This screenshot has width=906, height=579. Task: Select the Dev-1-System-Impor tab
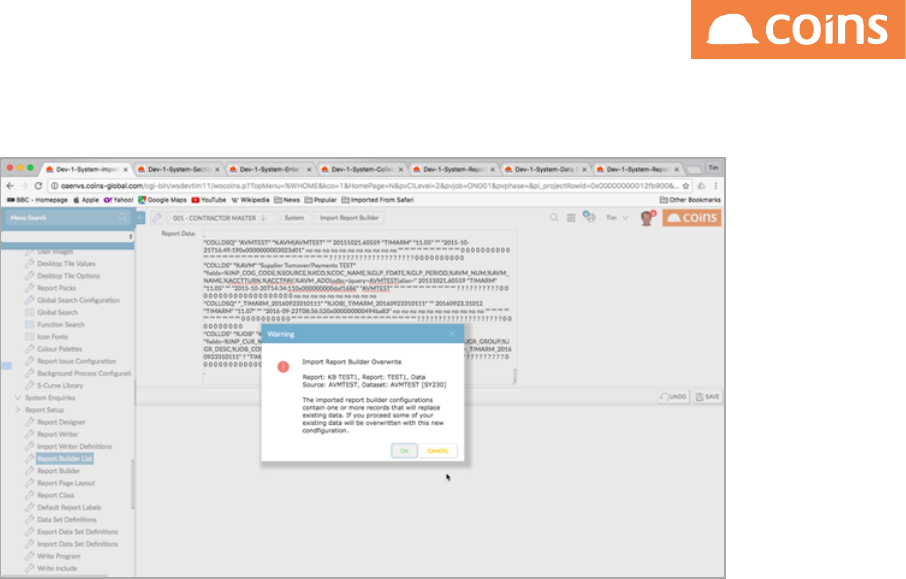87,169
